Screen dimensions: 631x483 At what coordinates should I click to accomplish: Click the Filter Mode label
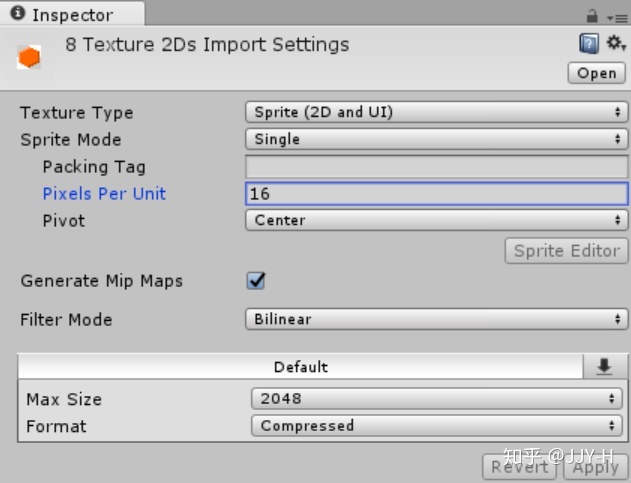(x=66, y=320)
